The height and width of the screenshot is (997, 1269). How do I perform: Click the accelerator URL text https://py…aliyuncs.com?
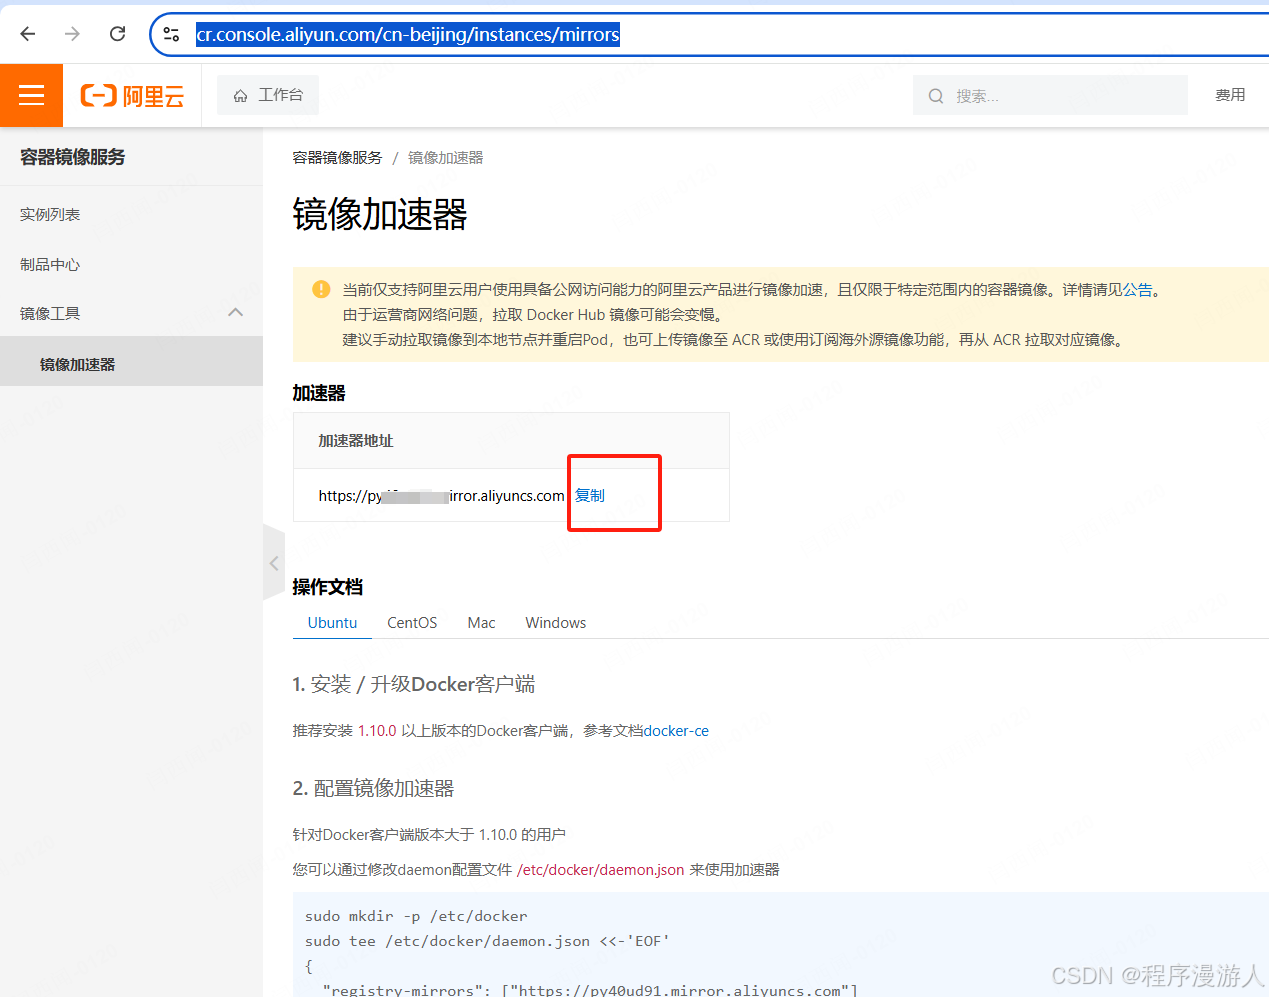click(x=441, y=495)
